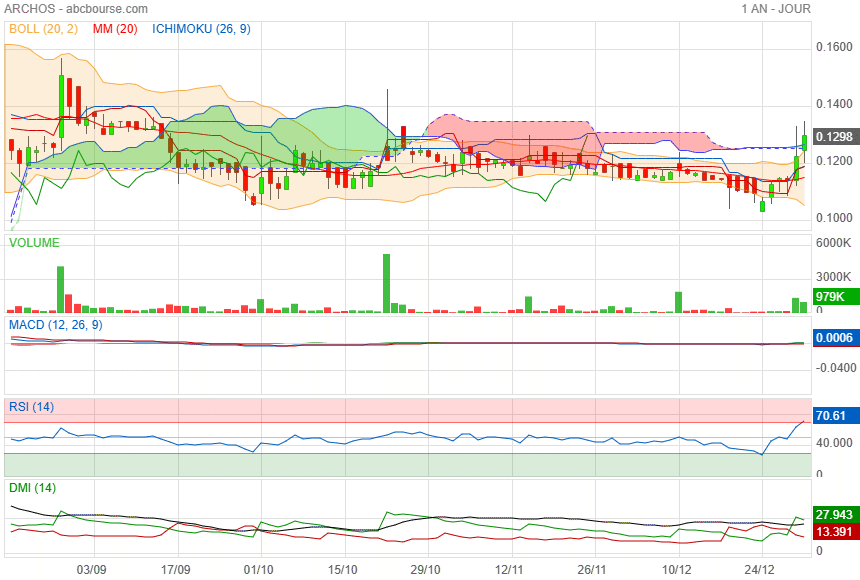Click the green DMI value 27.943
The height and width of the screenshot is (580, 860).
834,515
